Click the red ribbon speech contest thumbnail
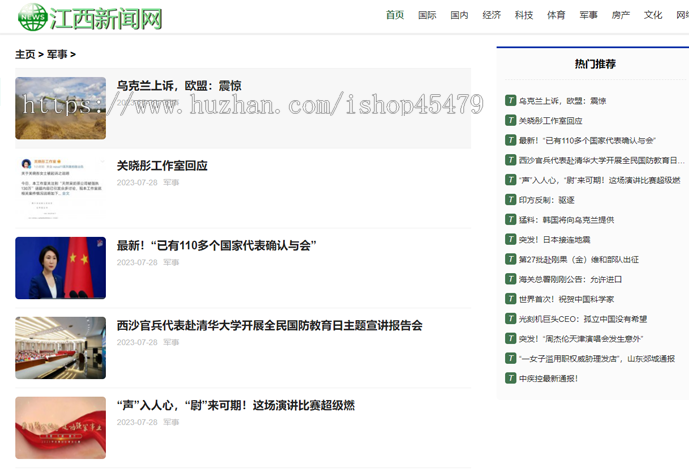689x473 pixels. (x=61, y=428)
